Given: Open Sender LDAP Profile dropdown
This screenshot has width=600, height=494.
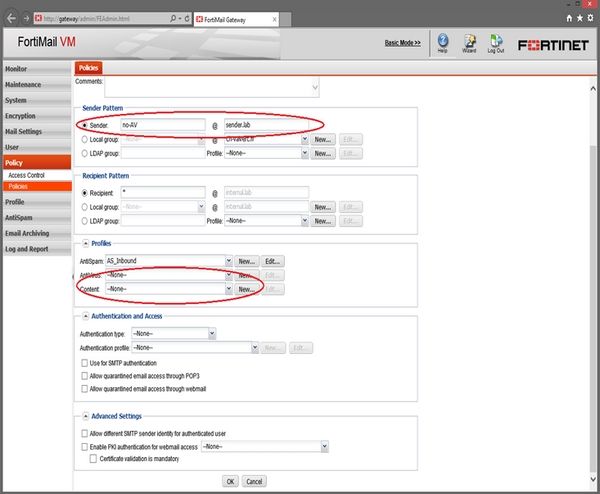Looking at the screenshot, I should [305, 153].
